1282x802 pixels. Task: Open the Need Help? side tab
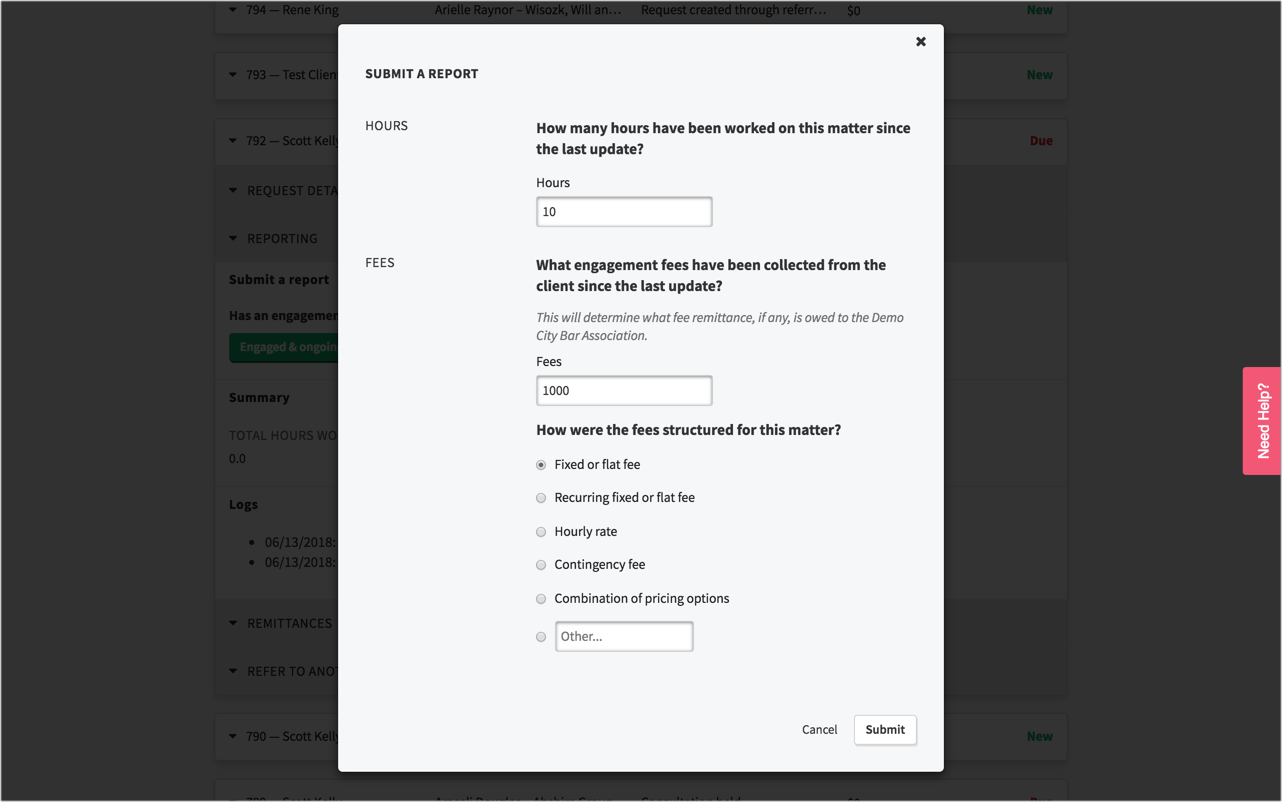[1262, 421]
